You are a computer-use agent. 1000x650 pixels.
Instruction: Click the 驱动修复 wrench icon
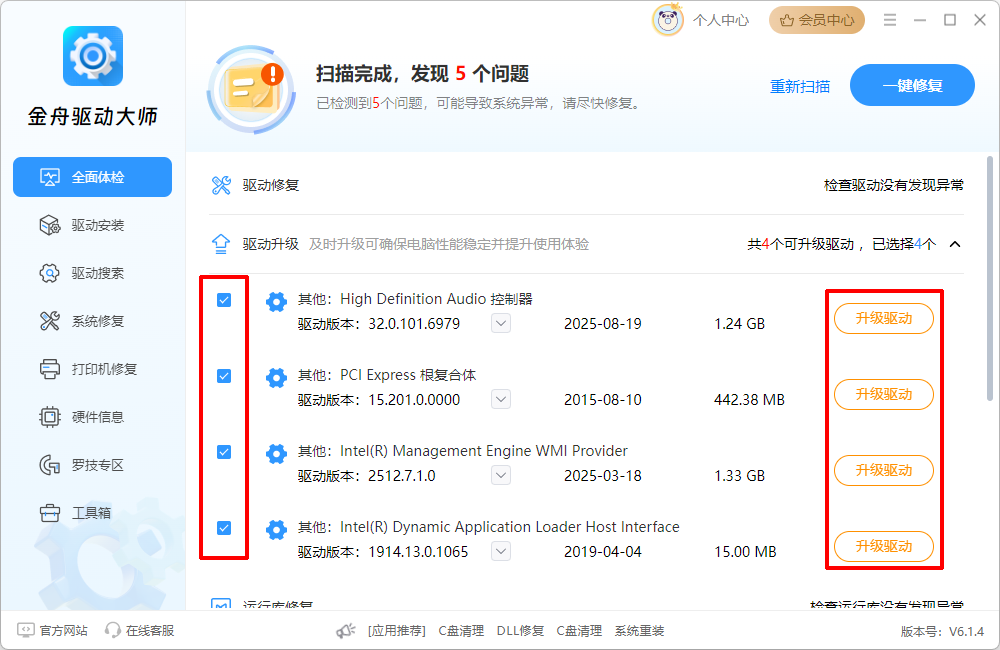[221, 185]
